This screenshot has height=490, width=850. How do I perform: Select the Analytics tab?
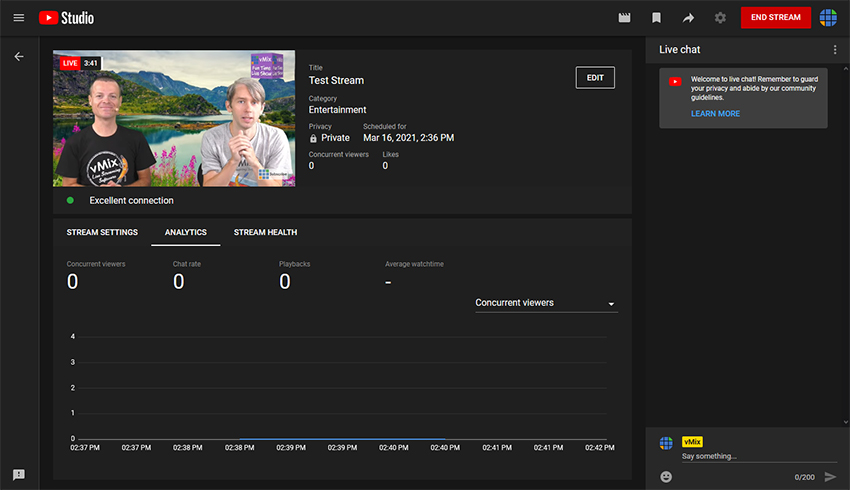[185, 232]
